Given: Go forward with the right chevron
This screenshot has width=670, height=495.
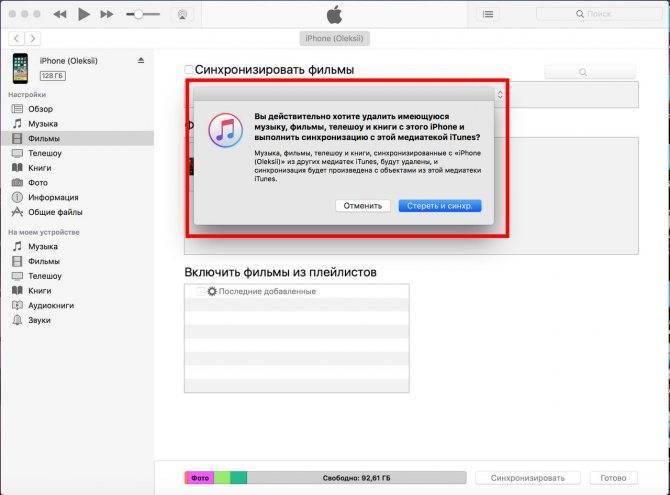Looking at the screenshot, I should pyautogui.click(x=32, y=38).
